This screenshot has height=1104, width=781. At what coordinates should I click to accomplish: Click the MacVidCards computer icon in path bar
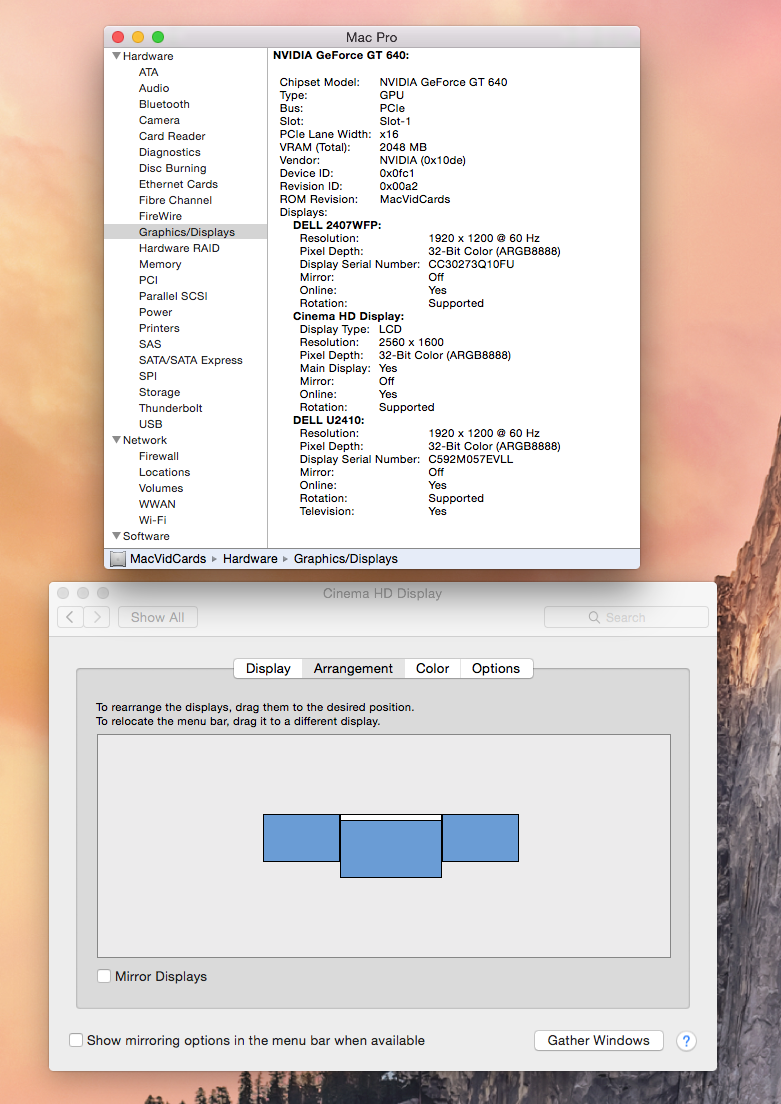[118, 559]
